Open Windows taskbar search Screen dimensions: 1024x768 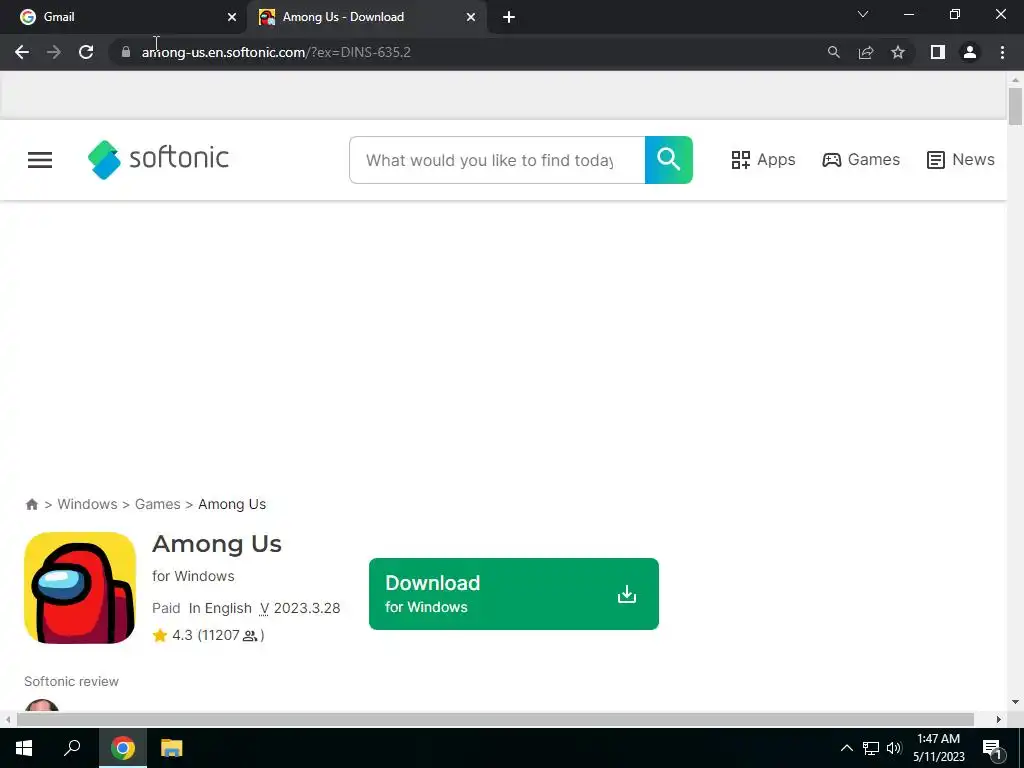pyautogui.click(x=72, y=748)
